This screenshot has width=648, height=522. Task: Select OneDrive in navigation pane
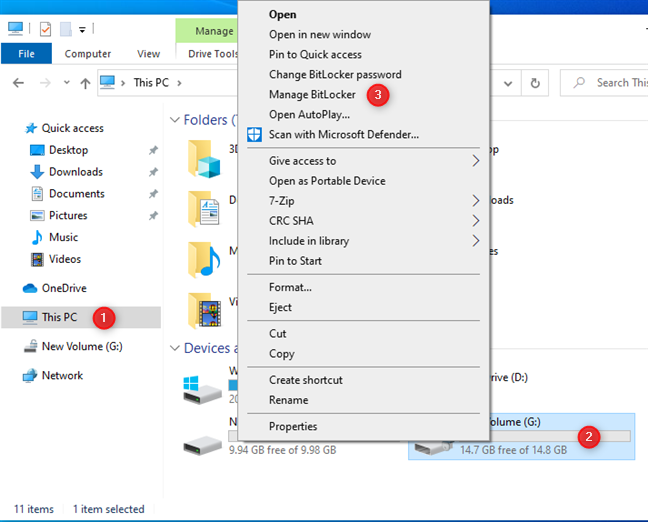(x=64, y=288)
